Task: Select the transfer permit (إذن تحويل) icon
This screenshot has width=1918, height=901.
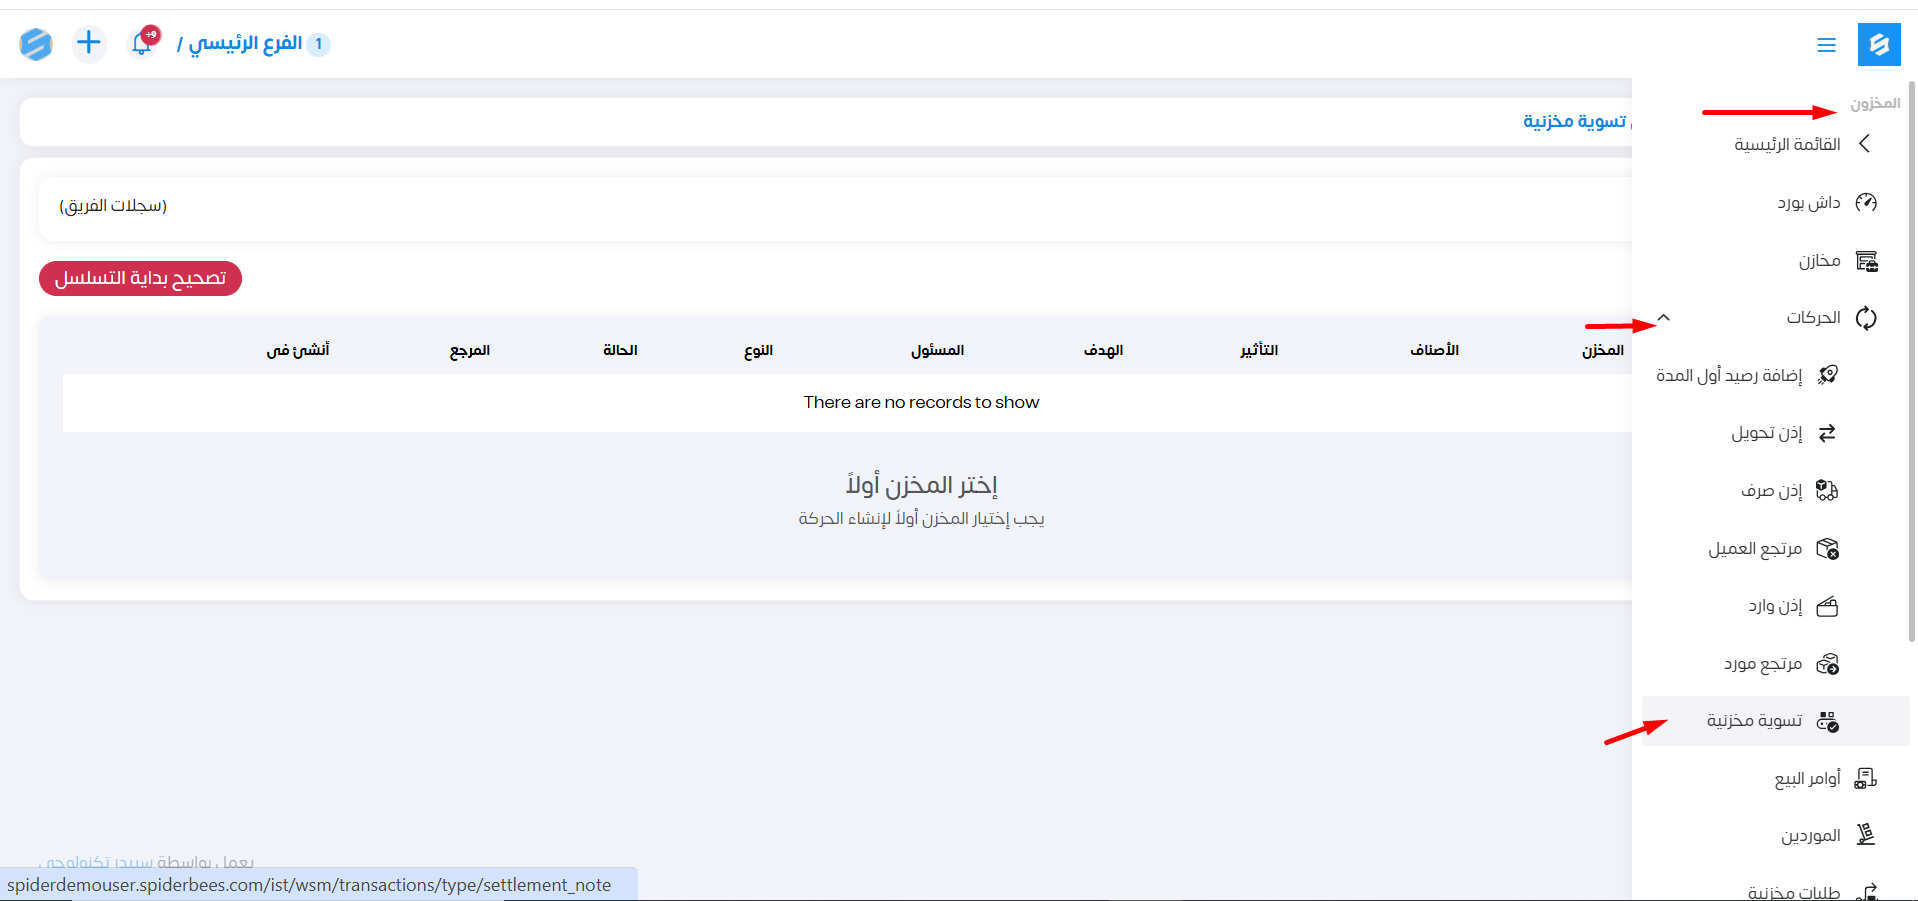Action: (x=1827, y=433)
